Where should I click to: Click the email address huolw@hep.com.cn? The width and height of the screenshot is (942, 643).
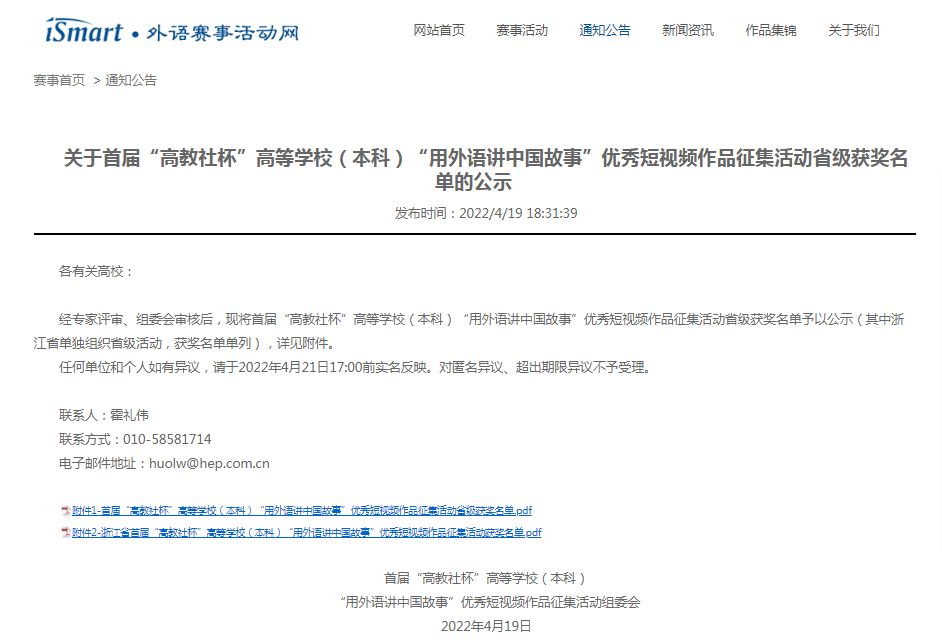[209, 463]
